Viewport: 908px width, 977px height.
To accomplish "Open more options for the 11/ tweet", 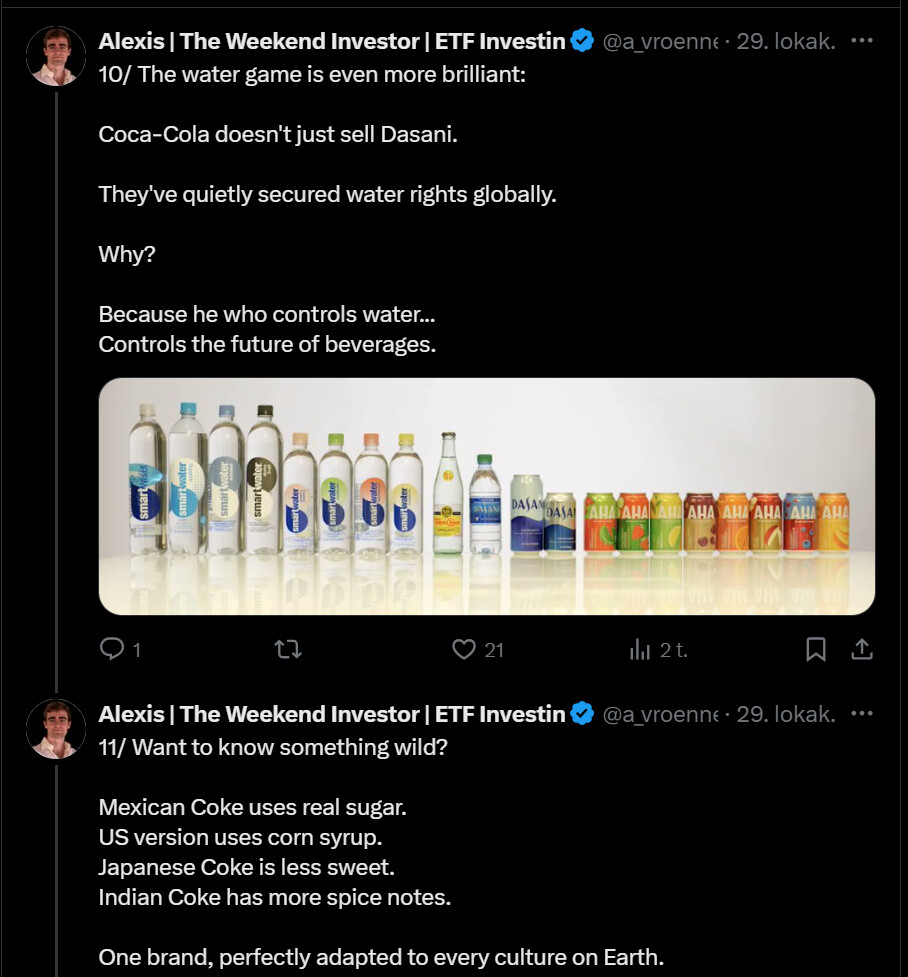I will coord(861,714).
